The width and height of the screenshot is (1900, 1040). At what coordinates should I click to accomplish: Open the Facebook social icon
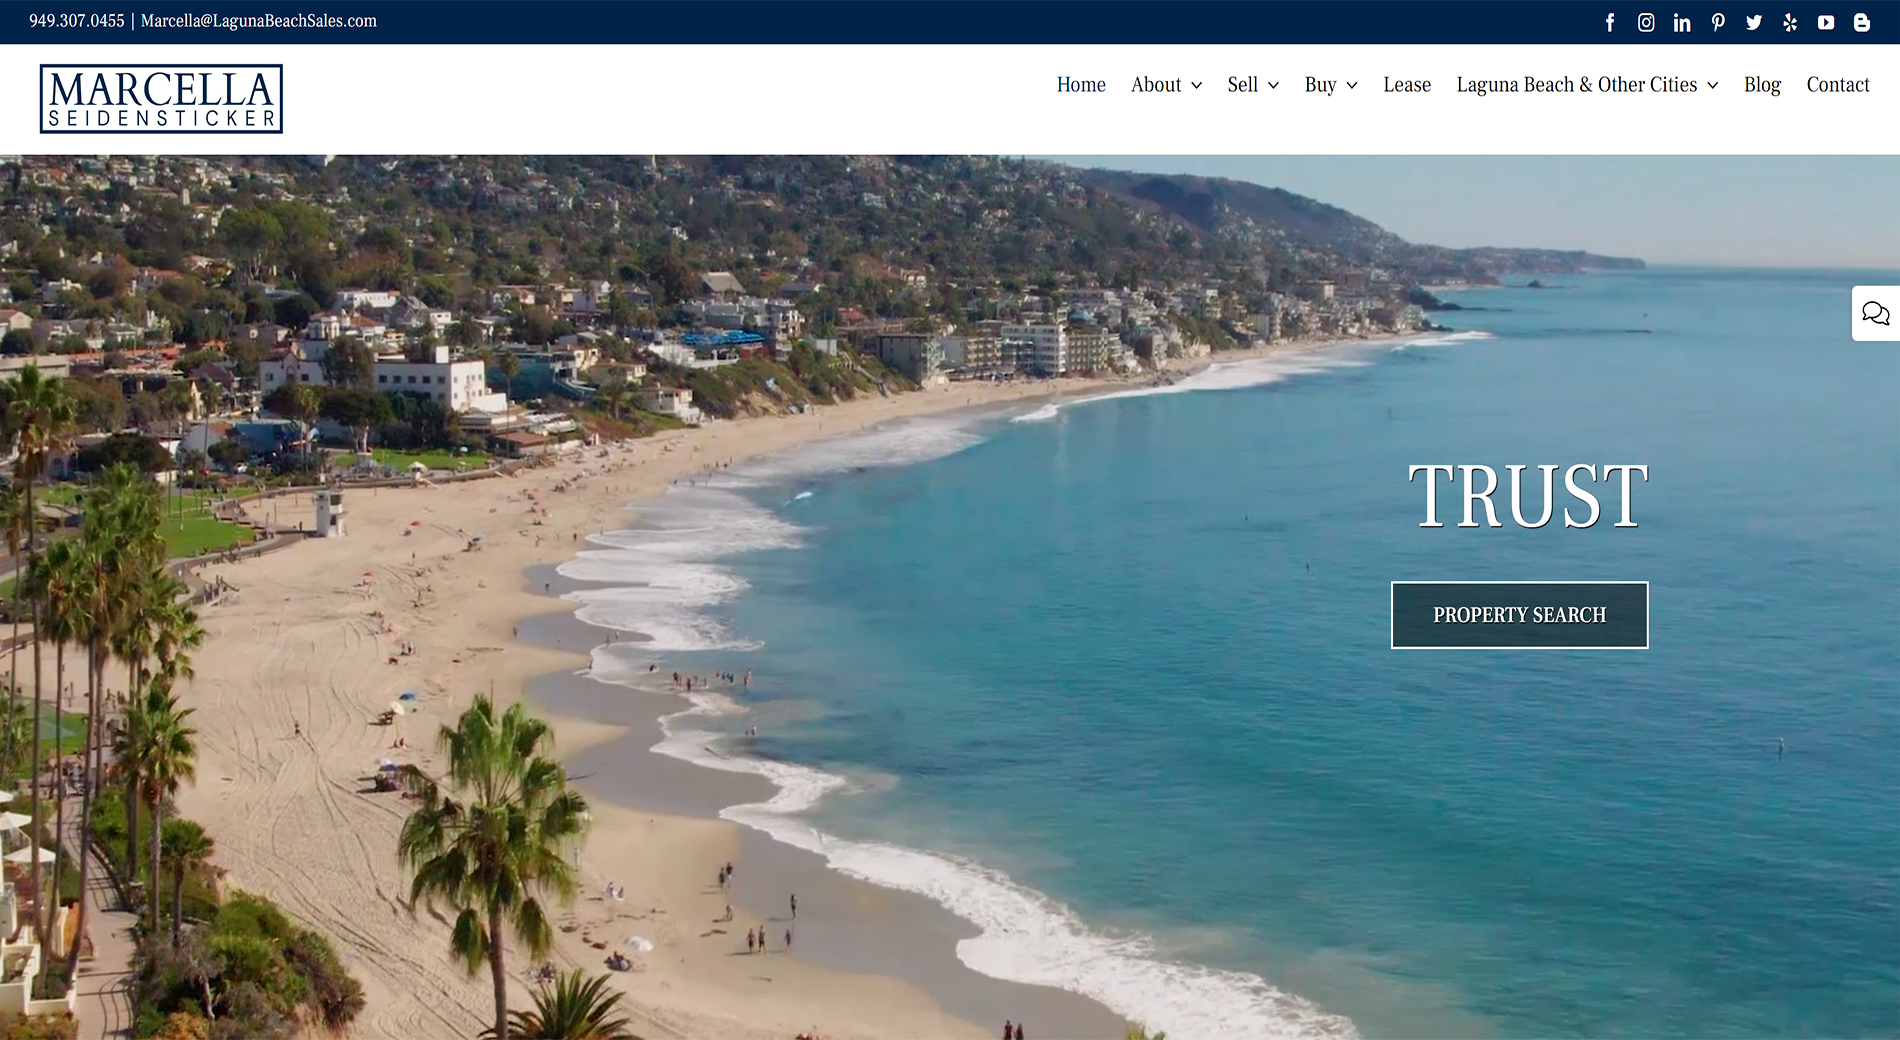pyautogui.click(x=1610, y=22)
